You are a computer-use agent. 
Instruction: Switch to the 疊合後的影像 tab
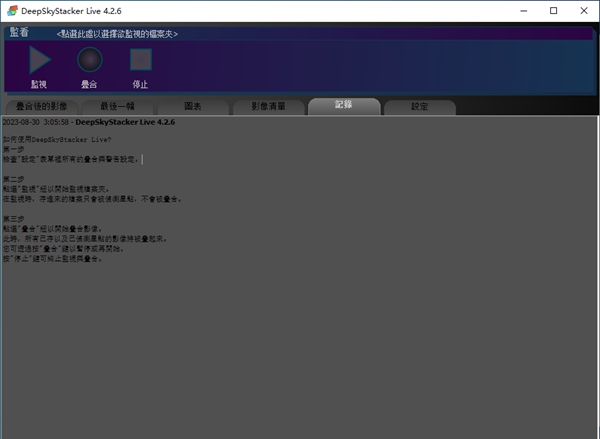point(42,106)
